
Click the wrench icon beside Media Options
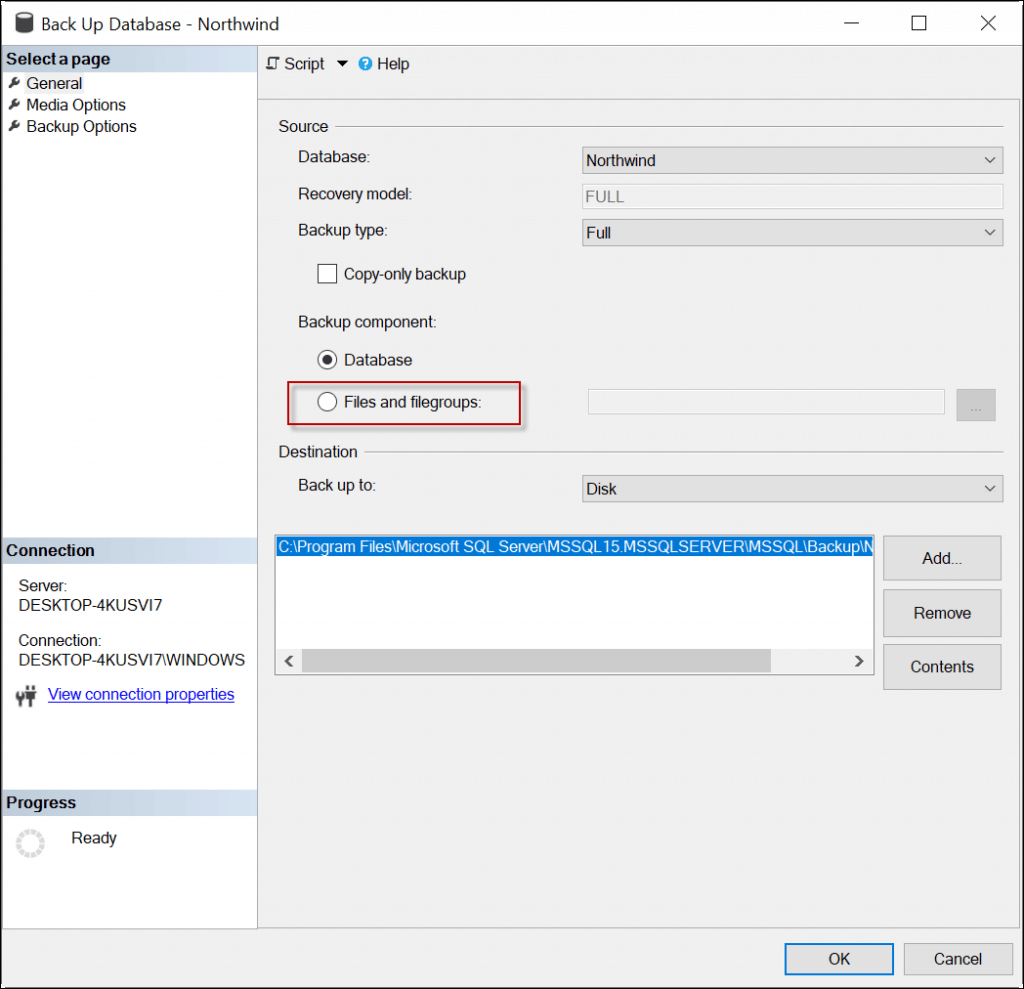coord(14,105)
